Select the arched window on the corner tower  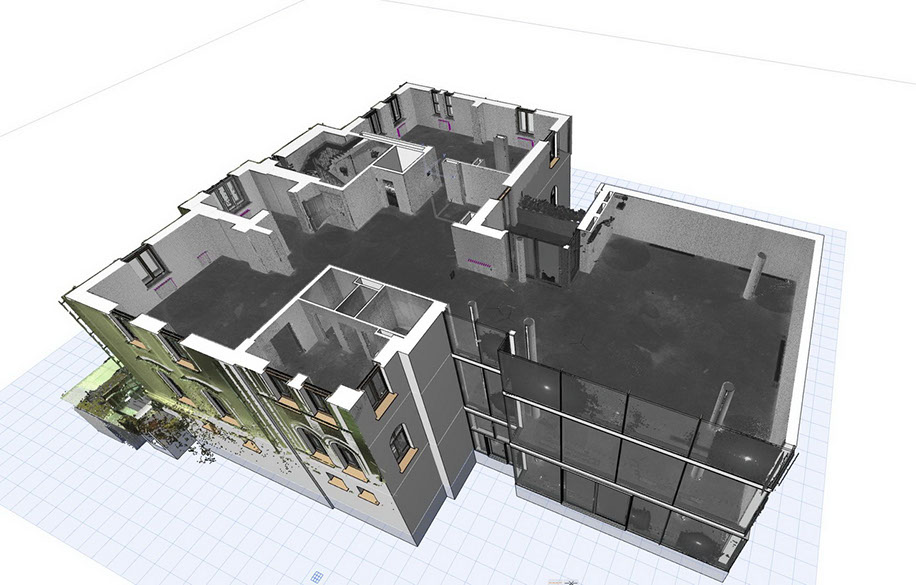[x=402, y=442]
